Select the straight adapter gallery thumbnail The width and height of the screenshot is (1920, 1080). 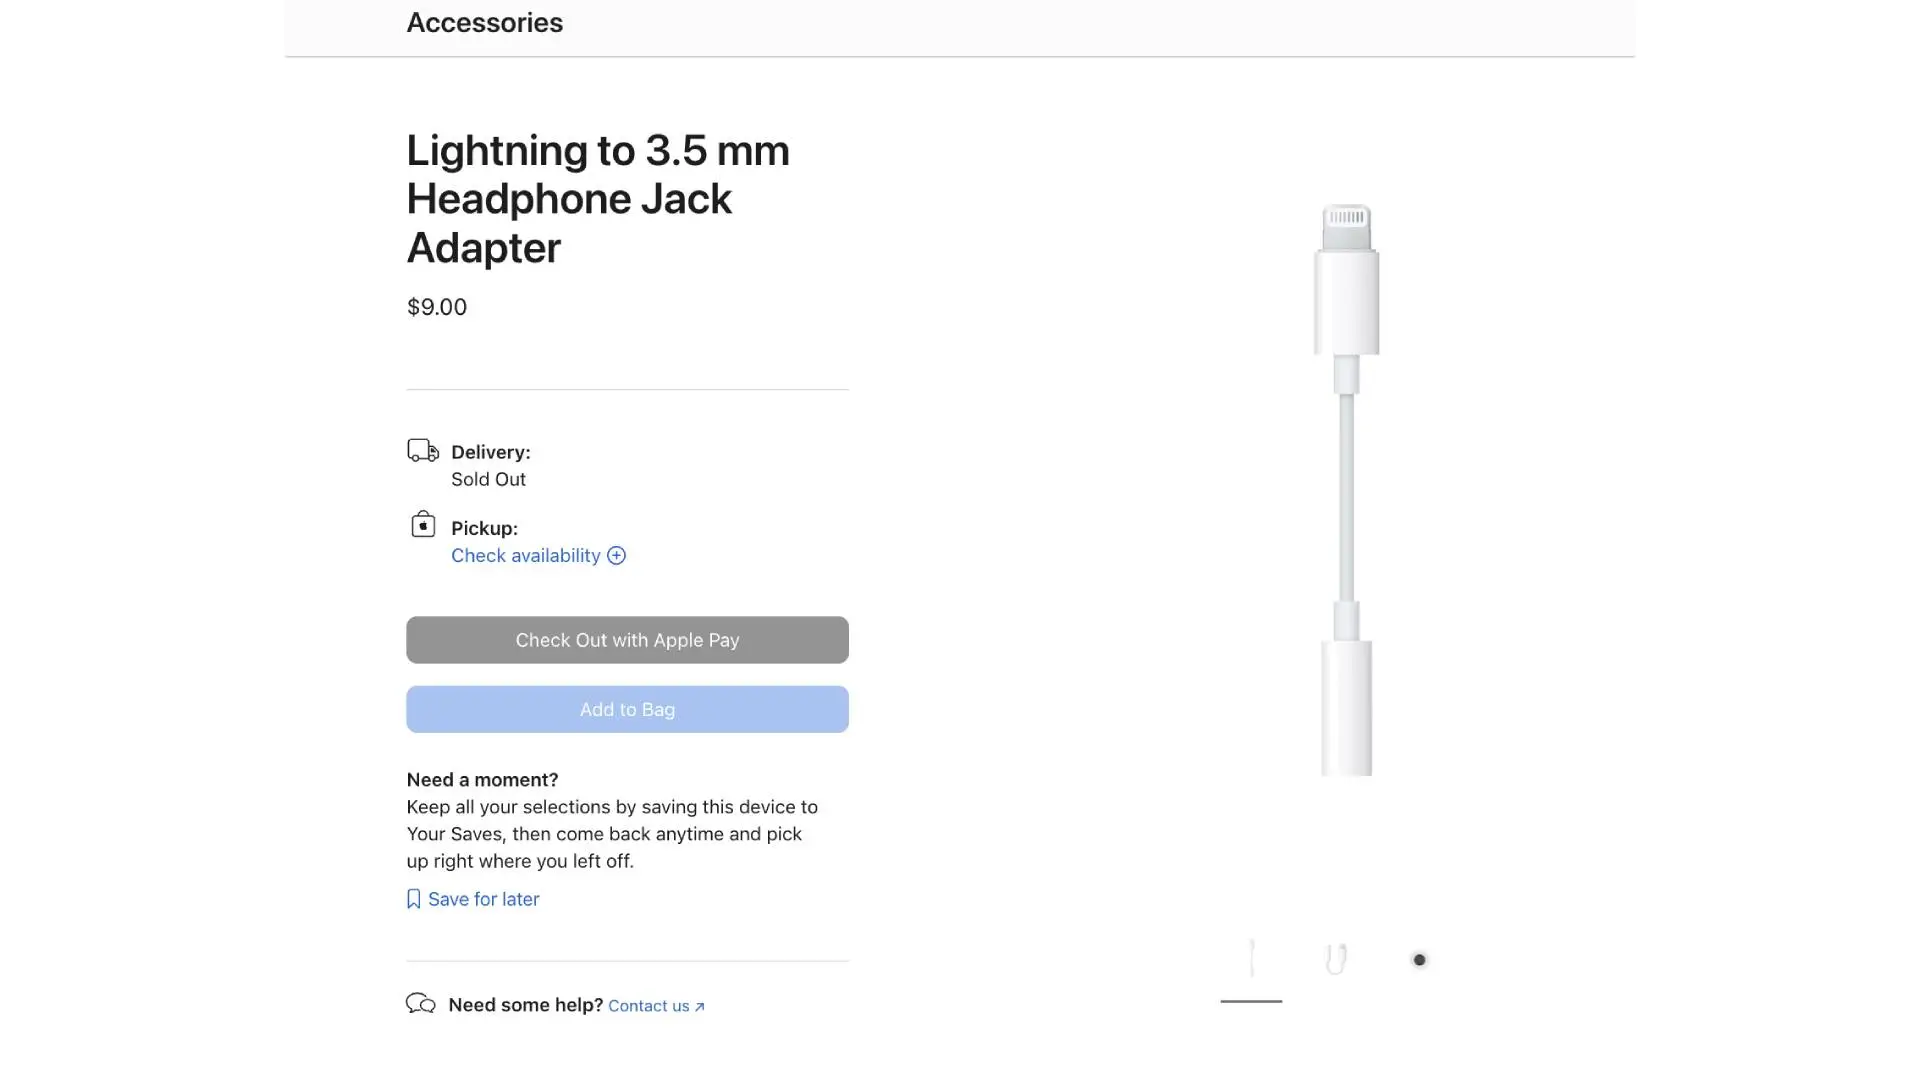[1250, 958]
